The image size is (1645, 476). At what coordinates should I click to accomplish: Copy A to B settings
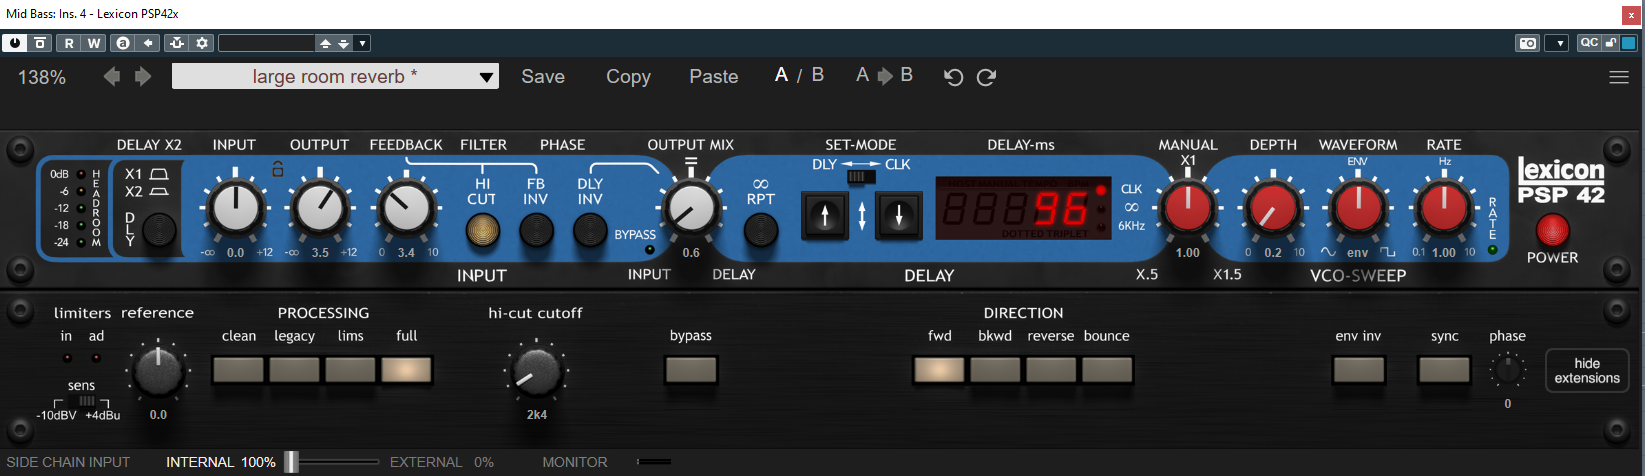[884, 75]
